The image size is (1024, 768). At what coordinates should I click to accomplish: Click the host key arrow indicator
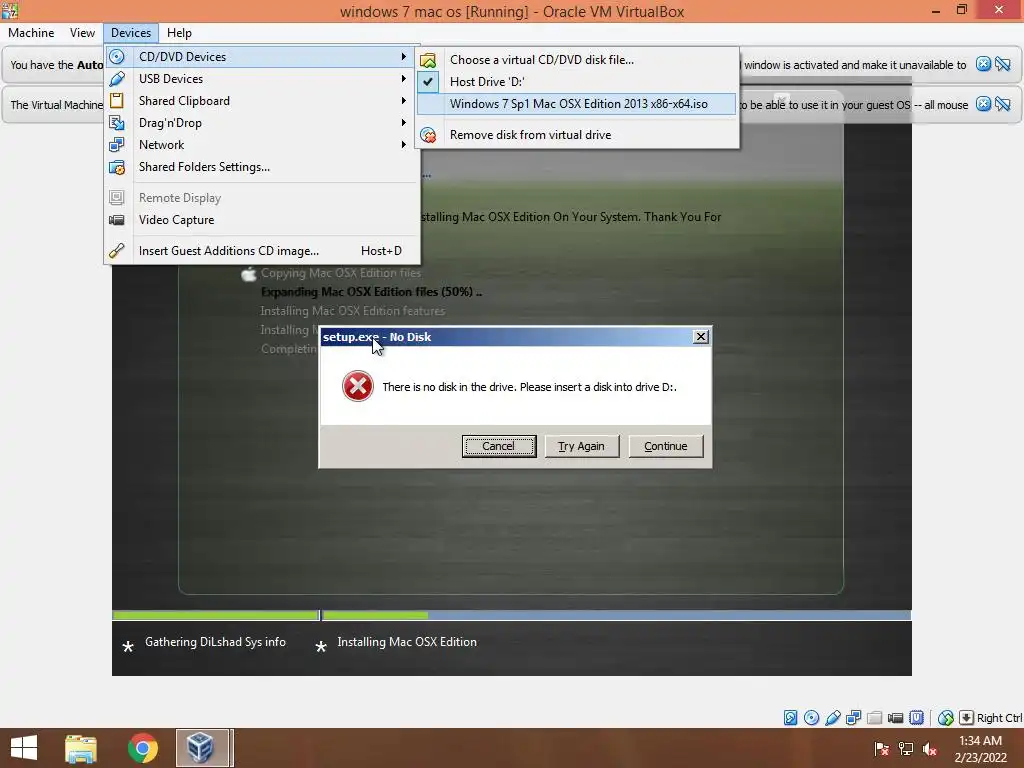tap(967, 718)
